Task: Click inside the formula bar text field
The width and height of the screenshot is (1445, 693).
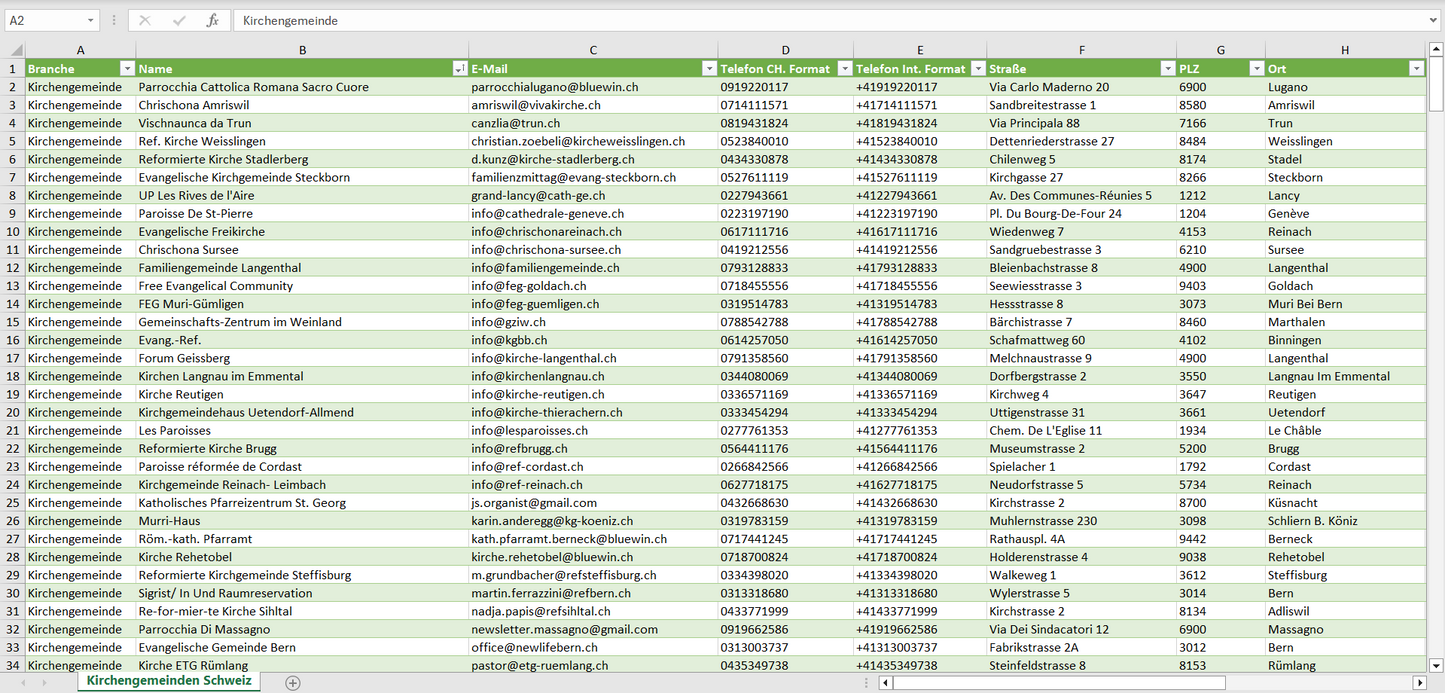Action: [800, 20]
